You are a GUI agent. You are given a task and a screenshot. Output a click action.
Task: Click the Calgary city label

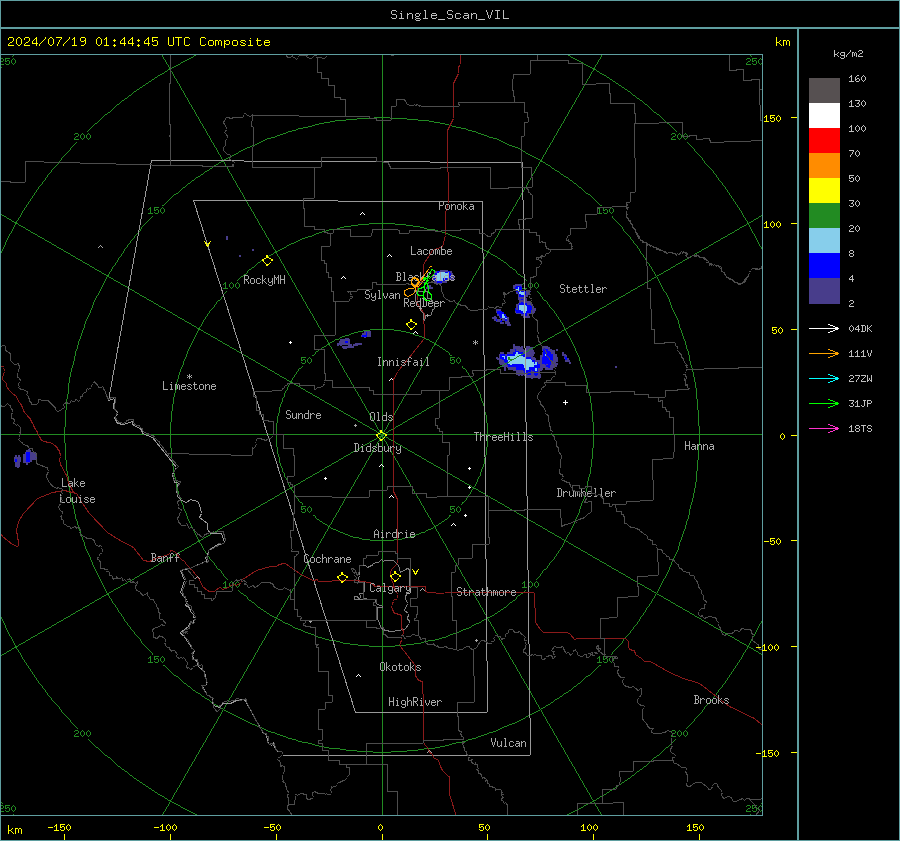(390, 588)
